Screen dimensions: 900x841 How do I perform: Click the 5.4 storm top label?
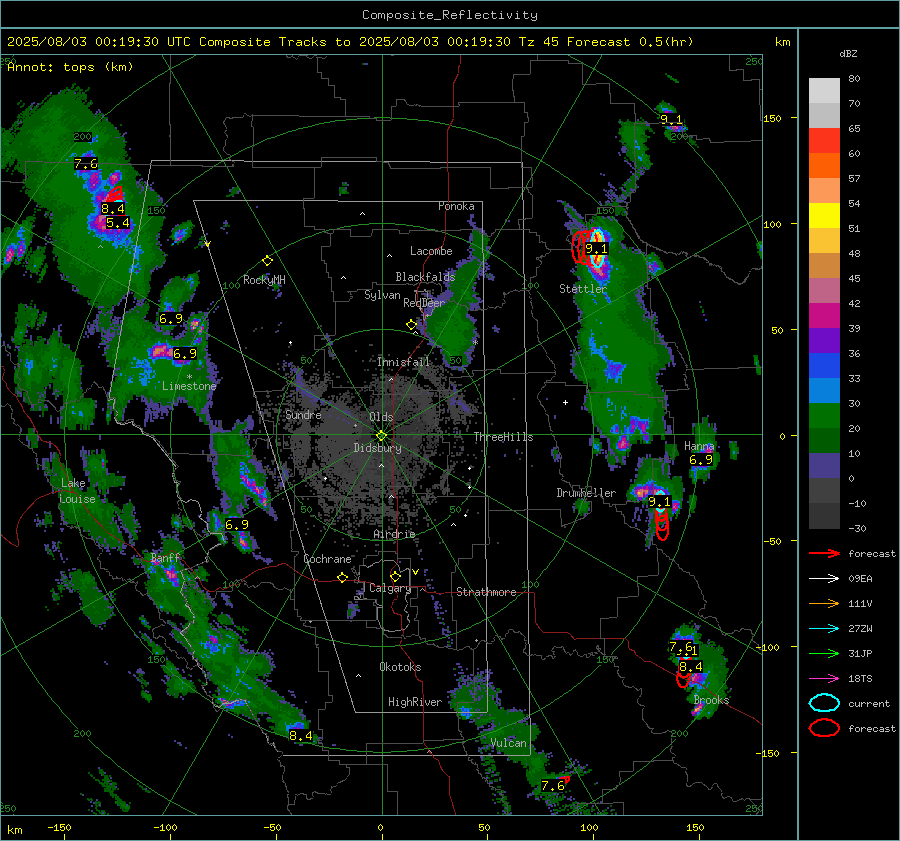click(118, 223)
